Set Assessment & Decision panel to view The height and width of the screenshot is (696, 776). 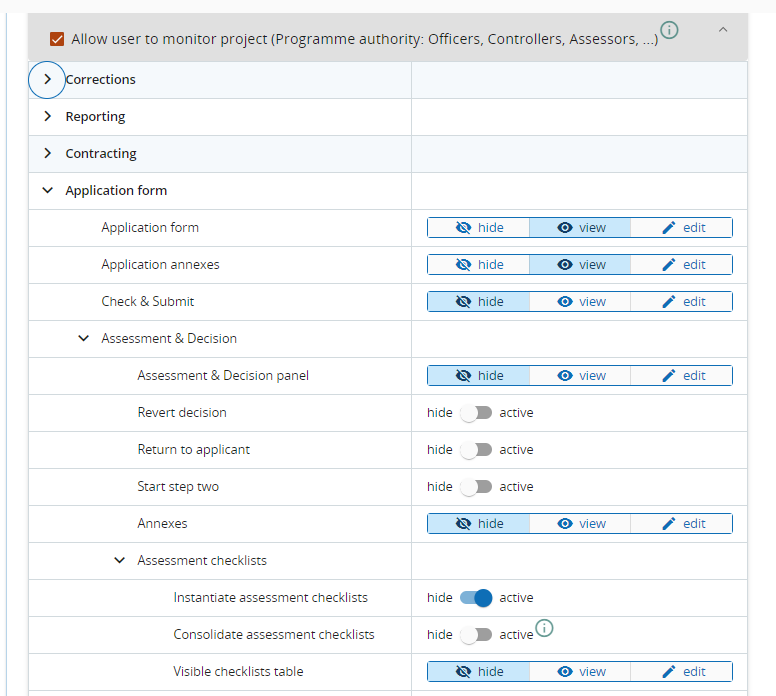(580, 376)
